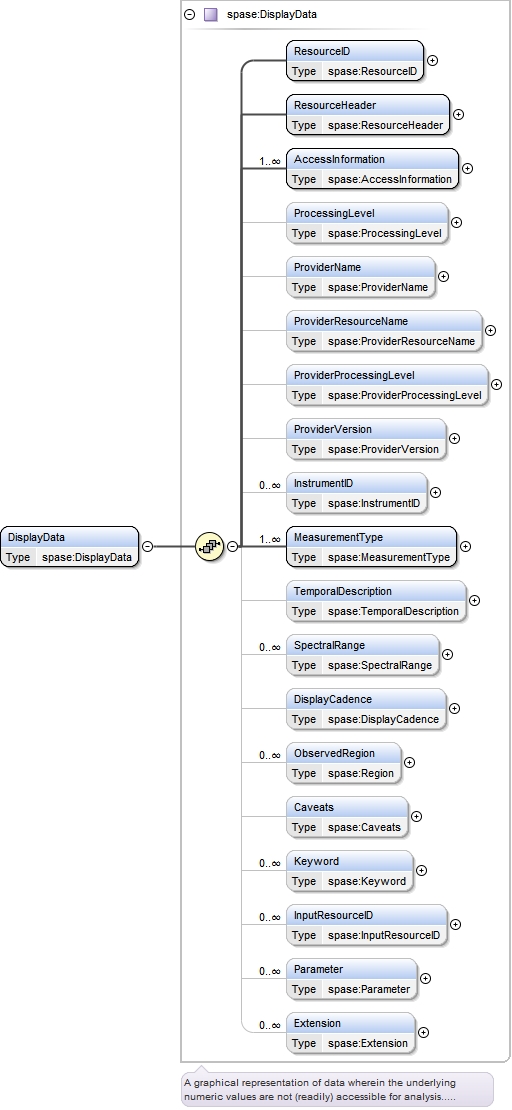Screen dimensions: 512x1110
Task: Click the DisplayData description annotation
Action: [x=337, y=1089]
